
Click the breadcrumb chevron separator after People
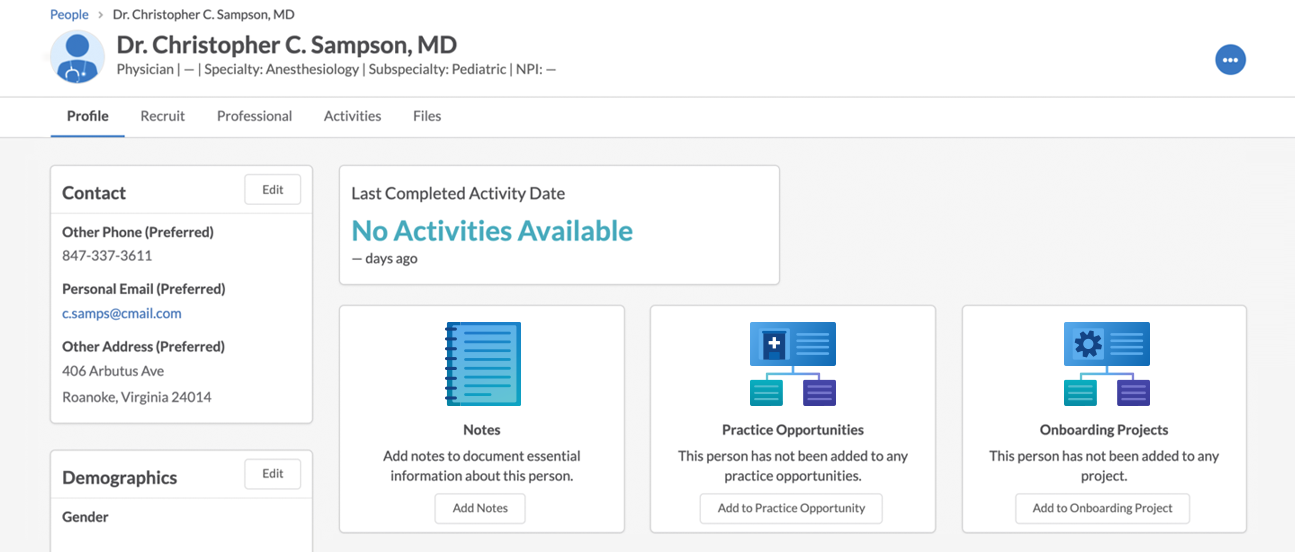(101, 15)
